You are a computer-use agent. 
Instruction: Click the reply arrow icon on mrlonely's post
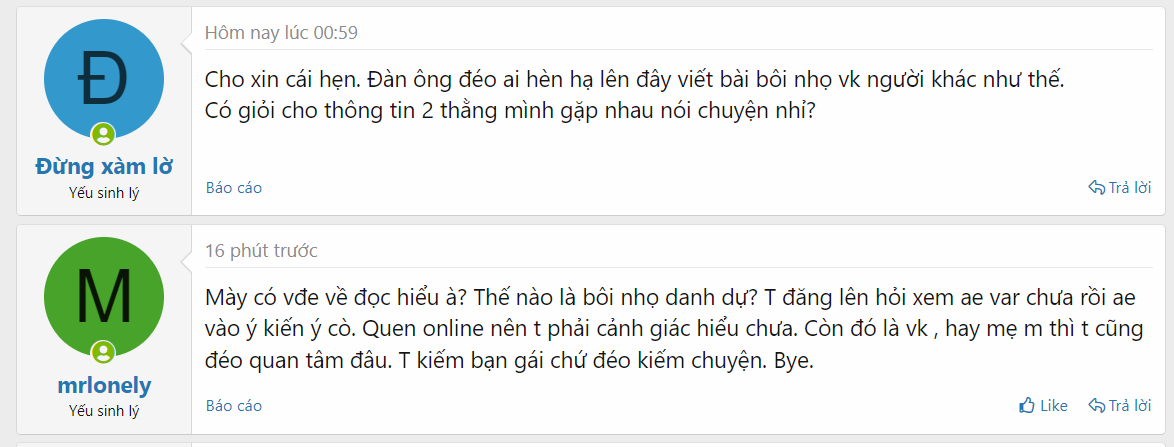tap(1097, 406)
